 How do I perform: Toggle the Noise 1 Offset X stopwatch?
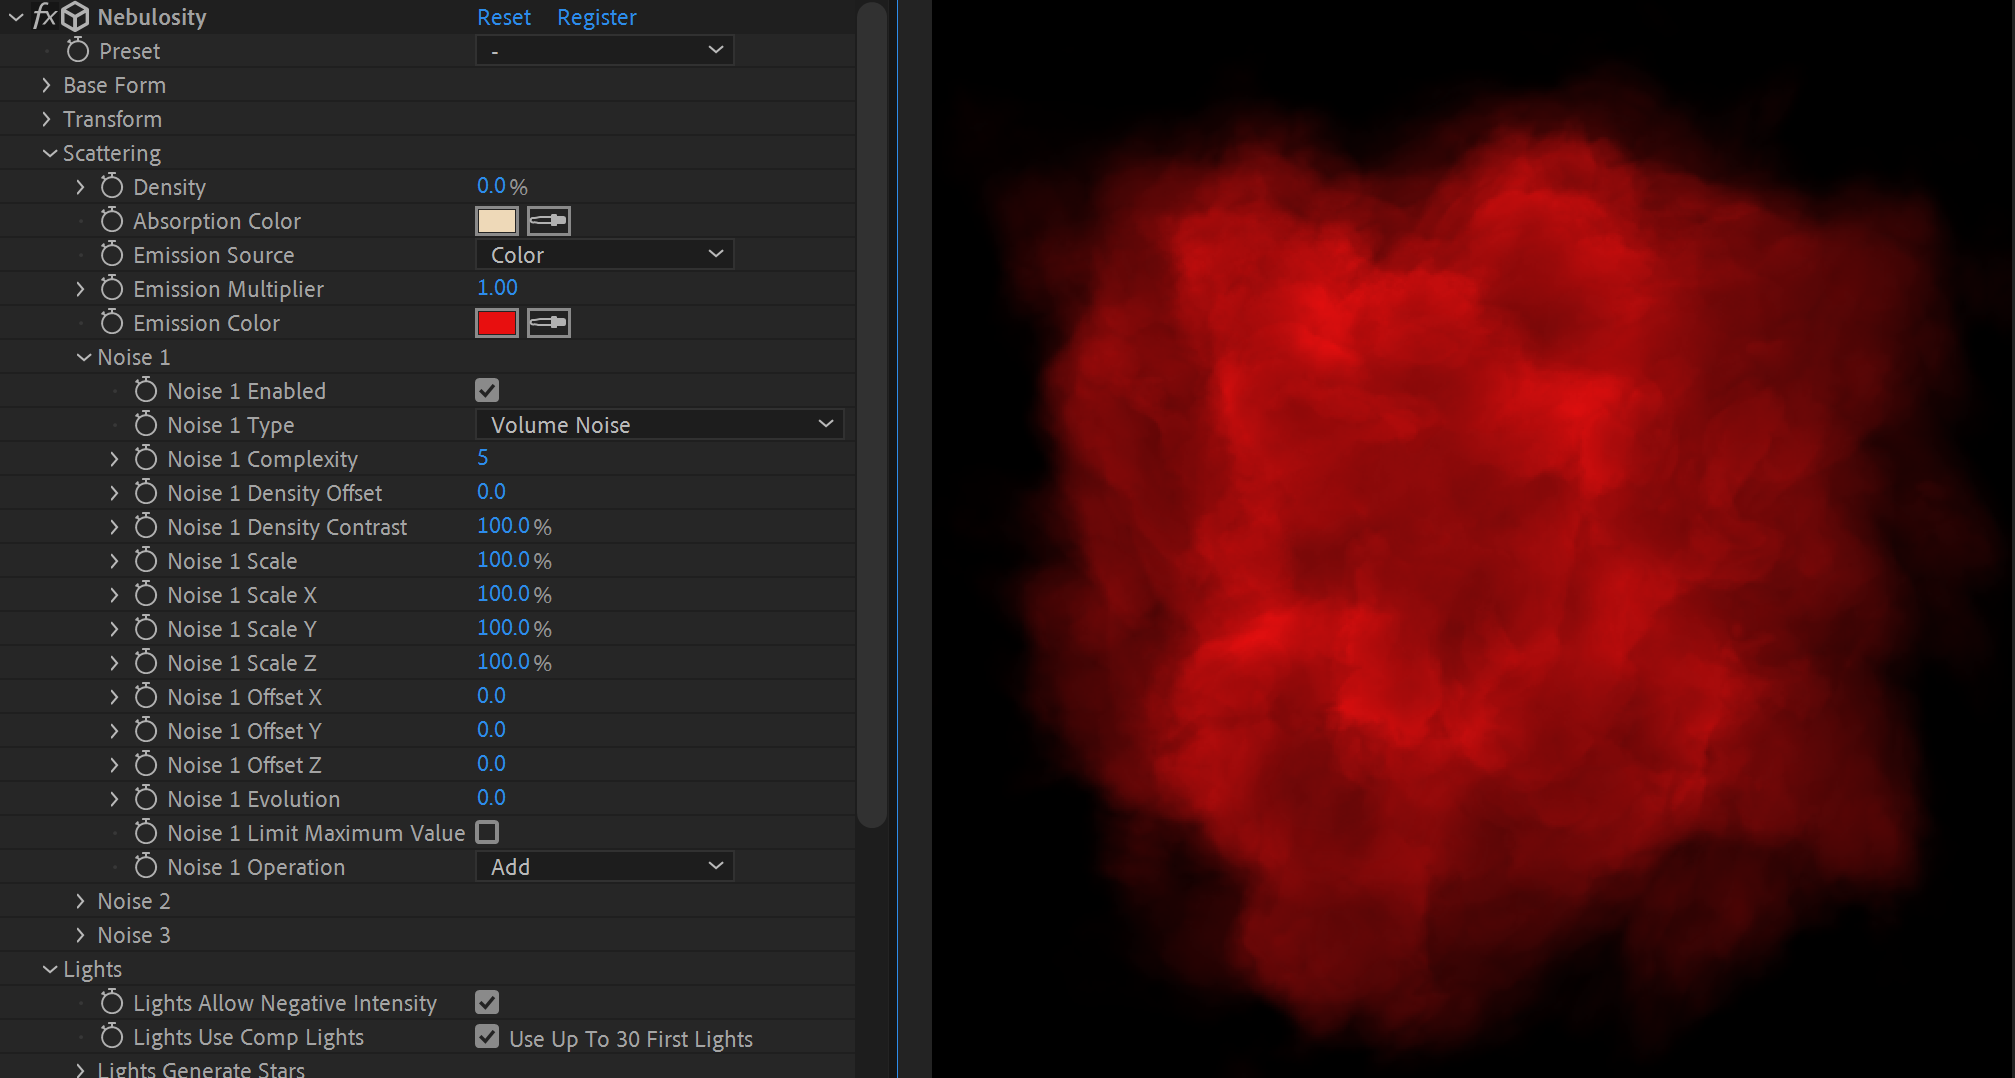click(x=146, y=696)
